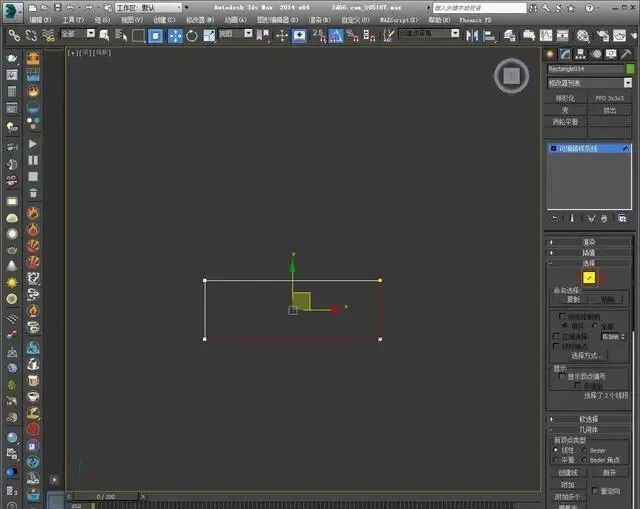Activate the Select Object tool
The height and width of the screenshot is (509, 640).
104,36
